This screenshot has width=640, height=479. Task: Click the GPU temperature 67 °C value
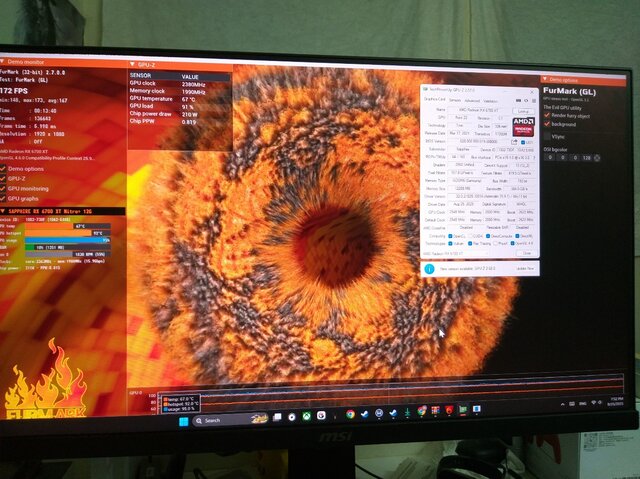189,100
